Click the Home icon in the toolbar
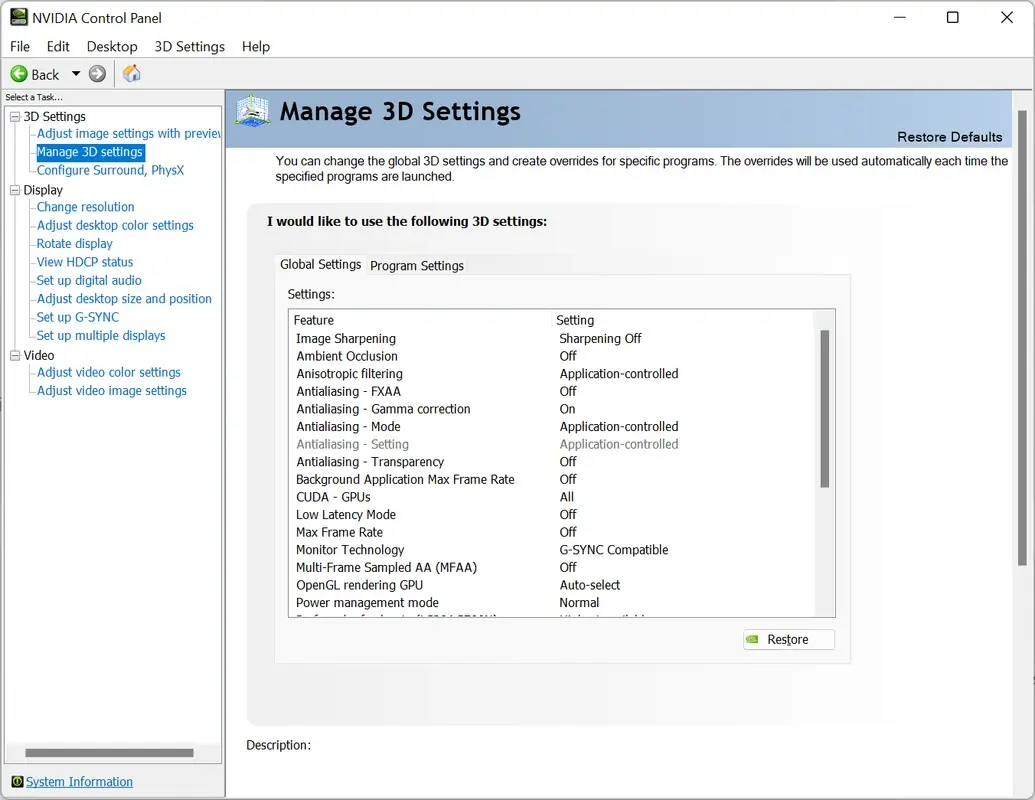 click(131, 73)
